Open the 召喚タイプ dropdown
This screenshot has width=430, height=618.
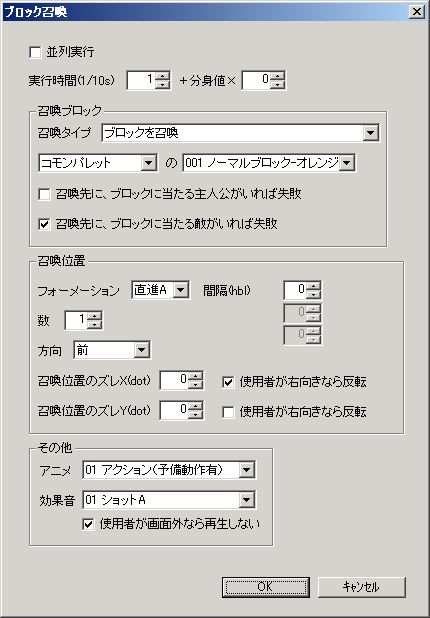pyautogui.click(x=370, y=133)
